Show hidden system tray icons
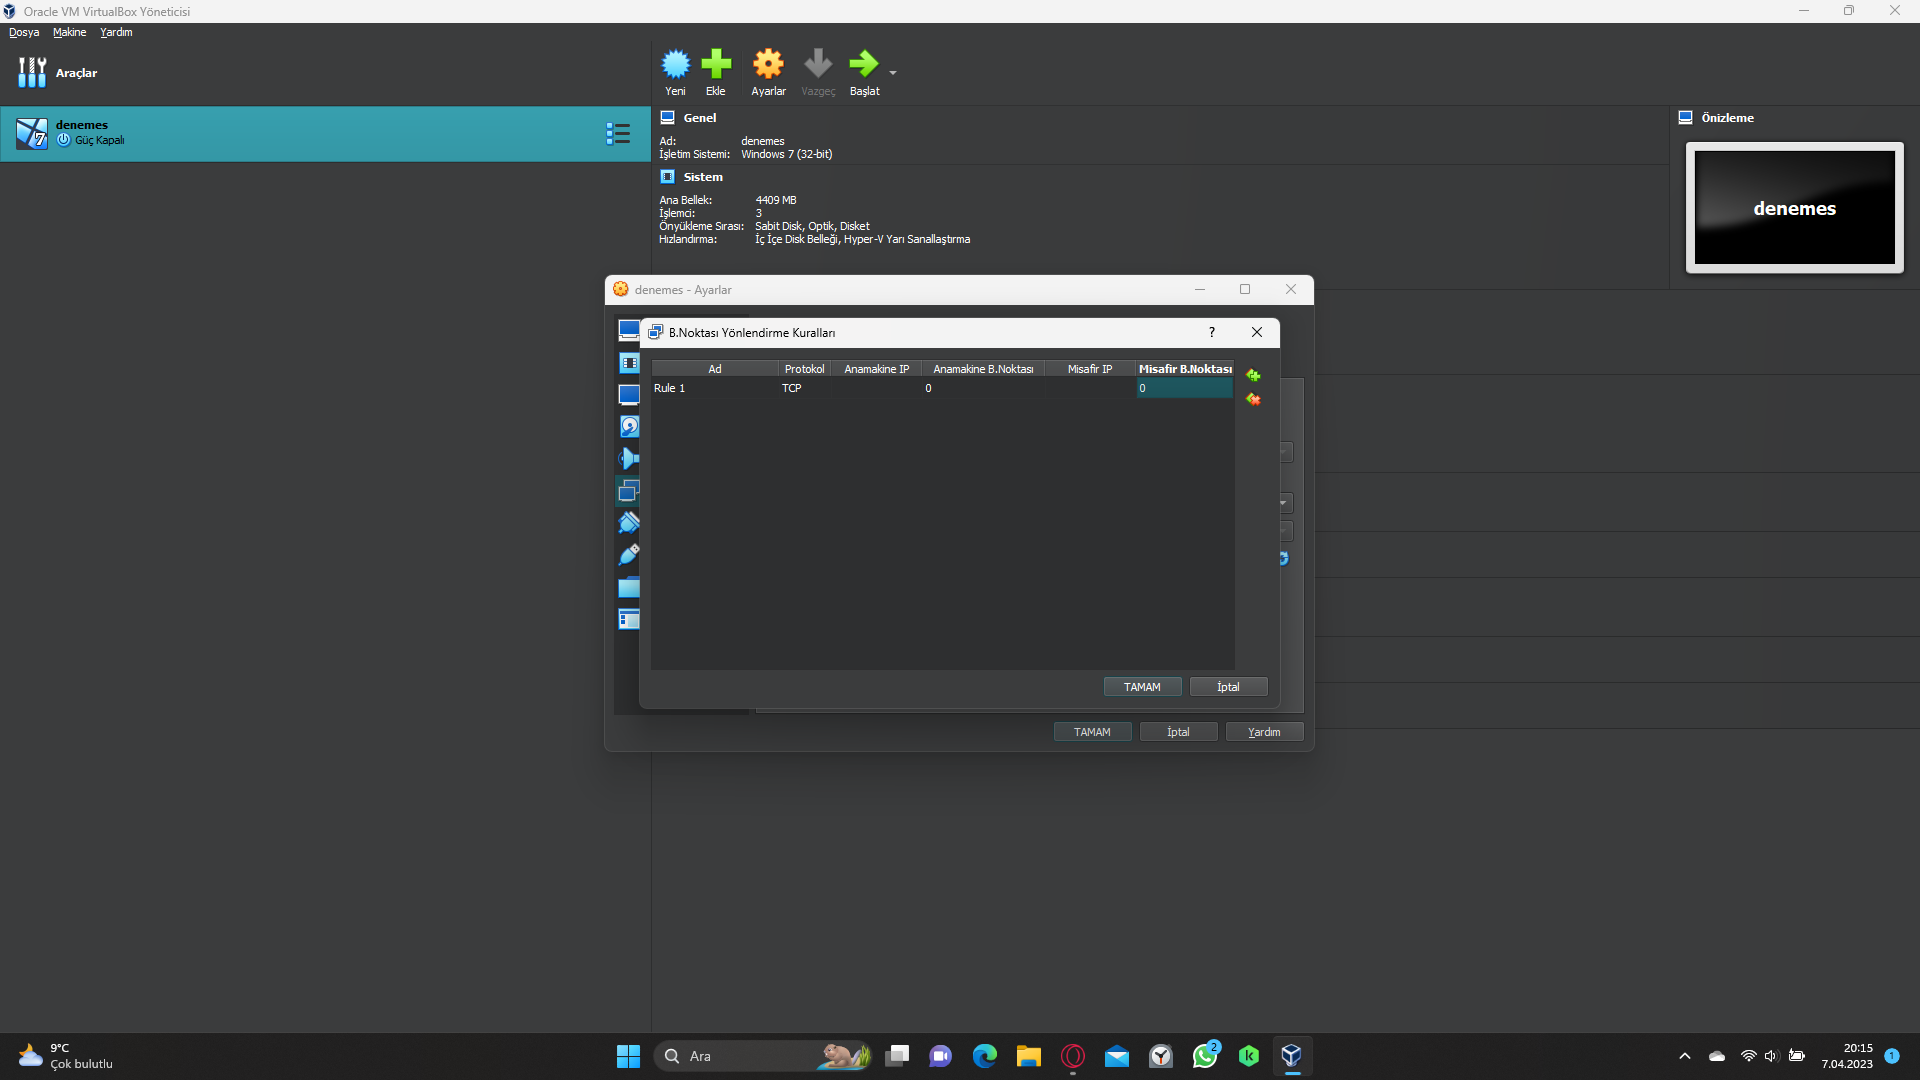 (x=1685, y=1056)
